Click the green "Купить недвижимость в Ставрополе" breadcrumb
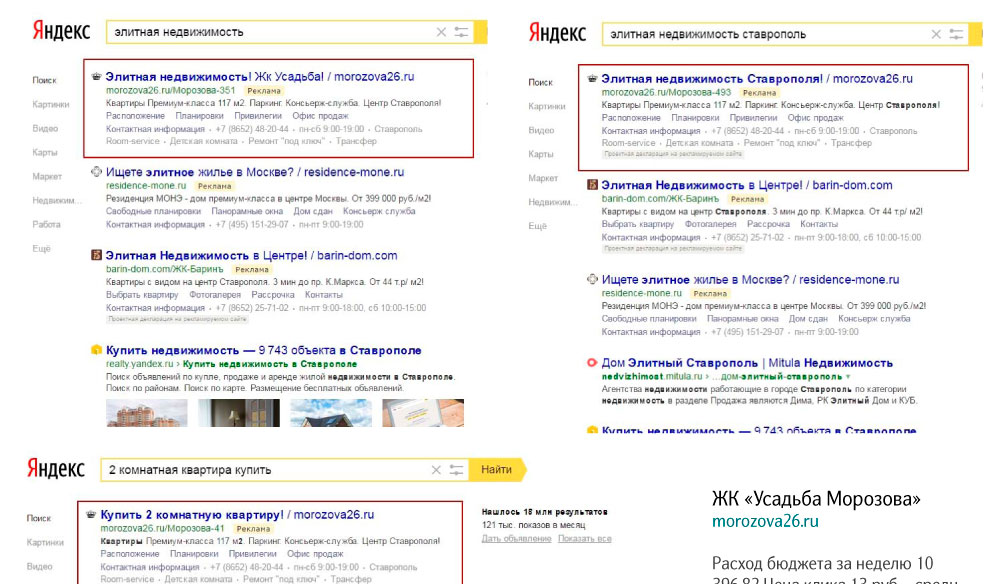 click(270, 364)
